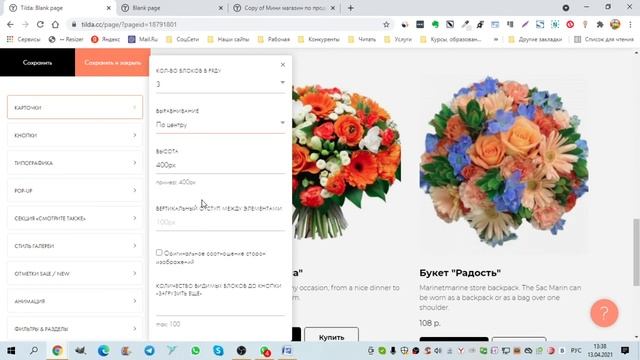This screenshot has height=360, width=640.
Task: Open the eyedropper color picker extension
Action: tap(465, 24)
